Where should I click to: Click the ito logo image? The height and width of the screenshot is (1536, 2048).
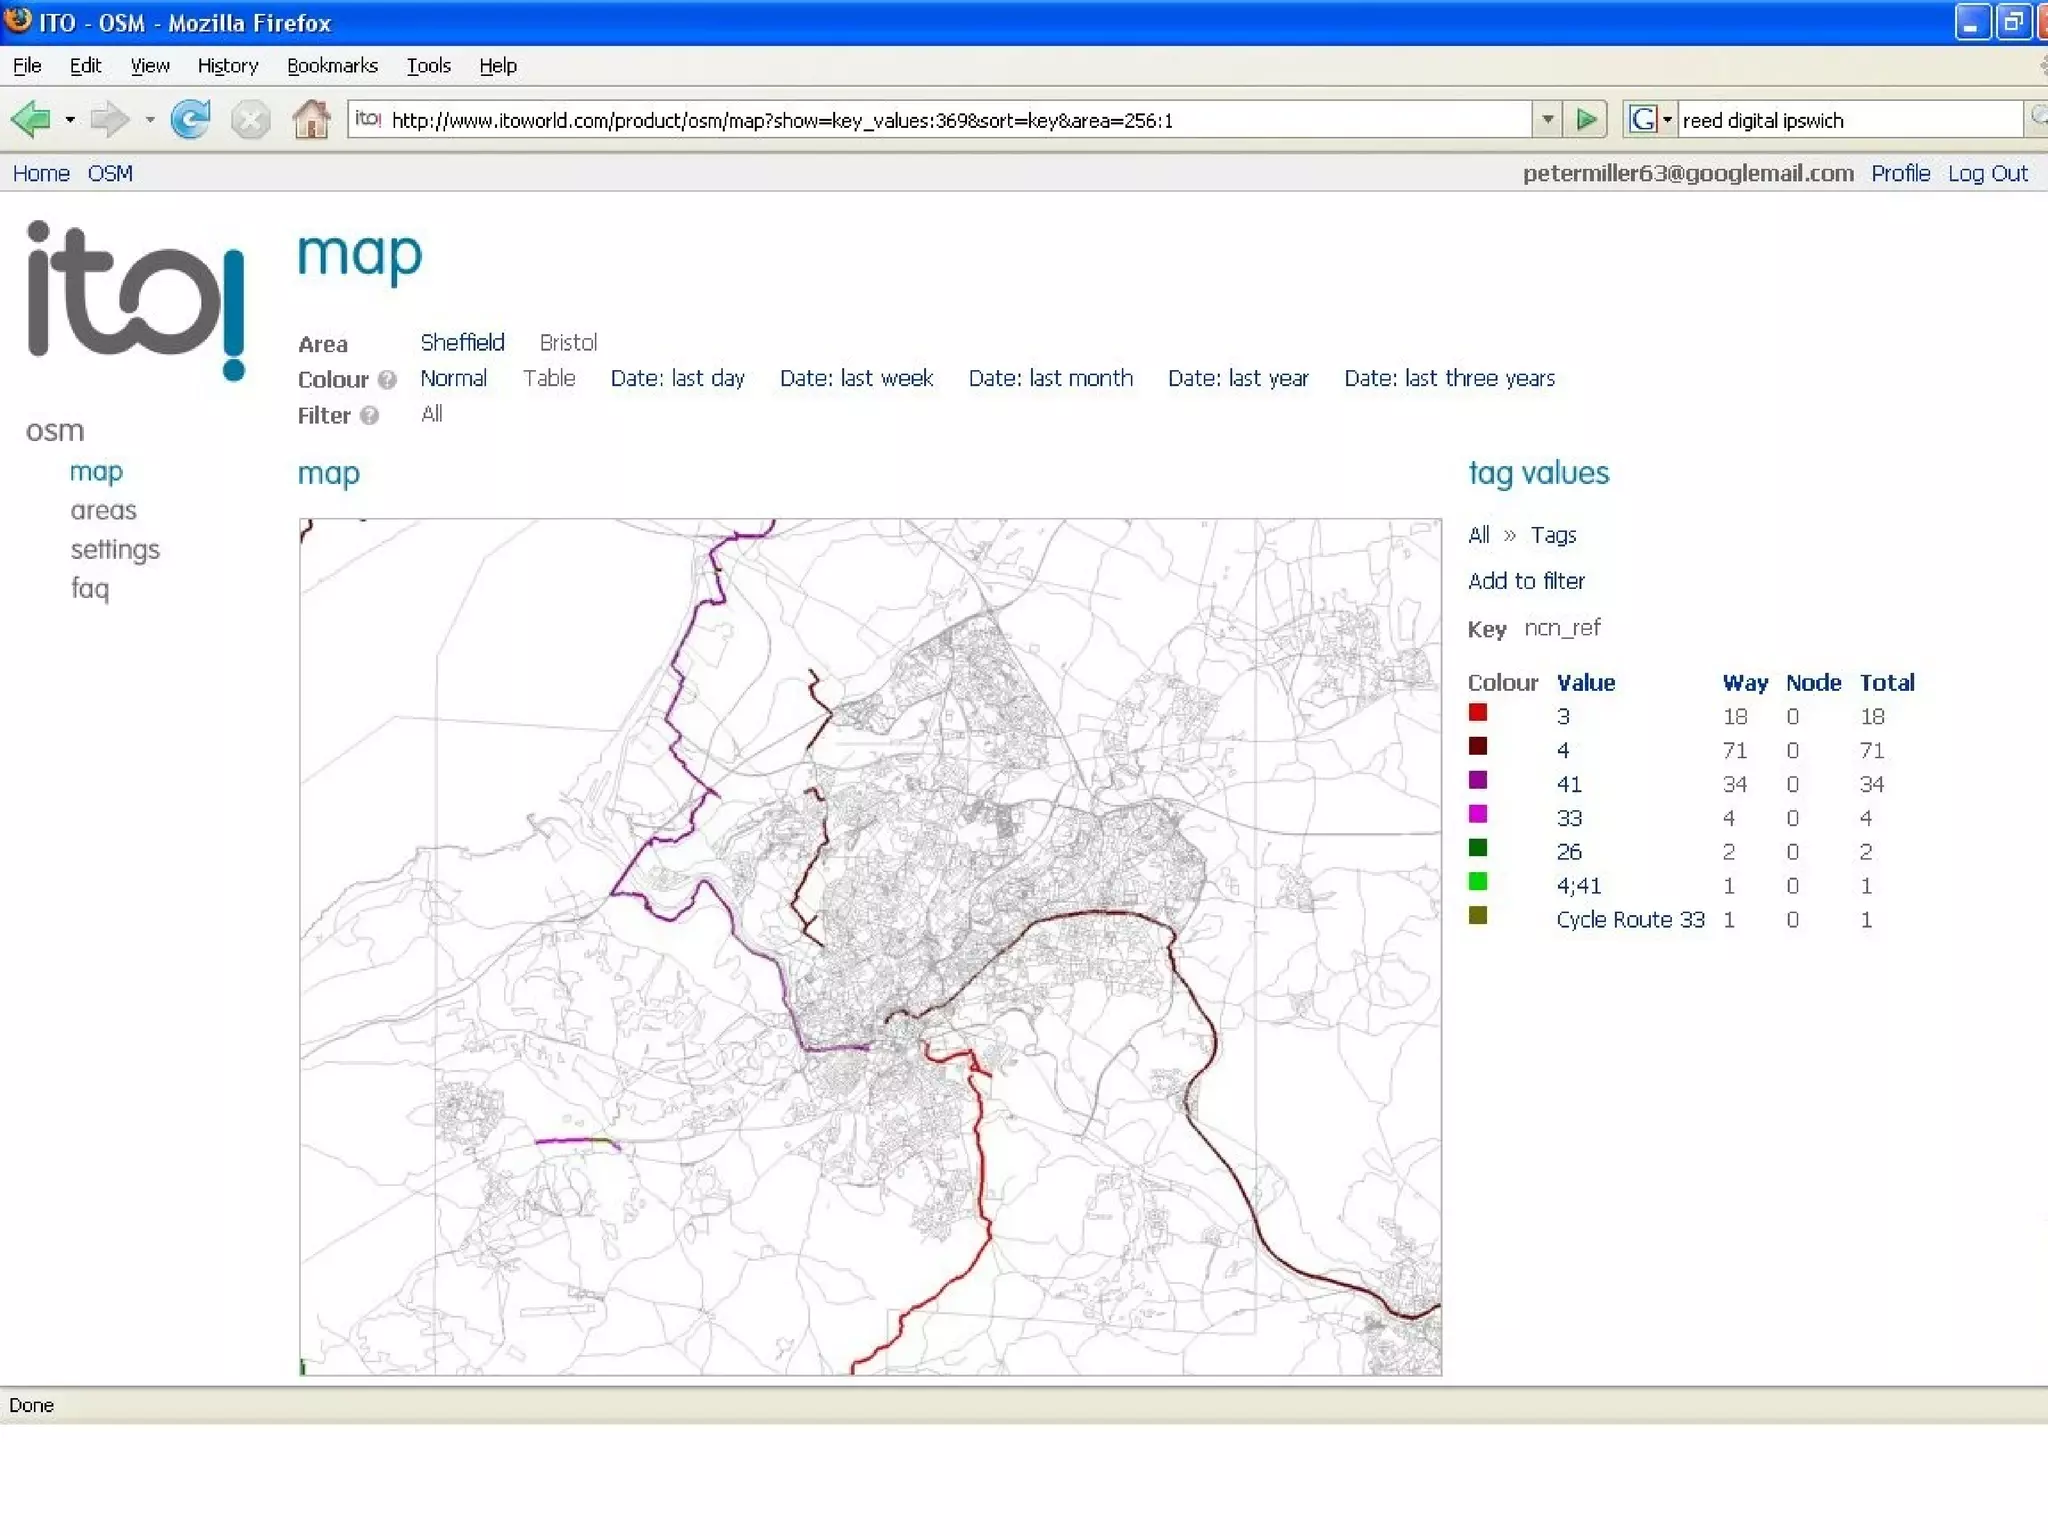pos(136,298)
